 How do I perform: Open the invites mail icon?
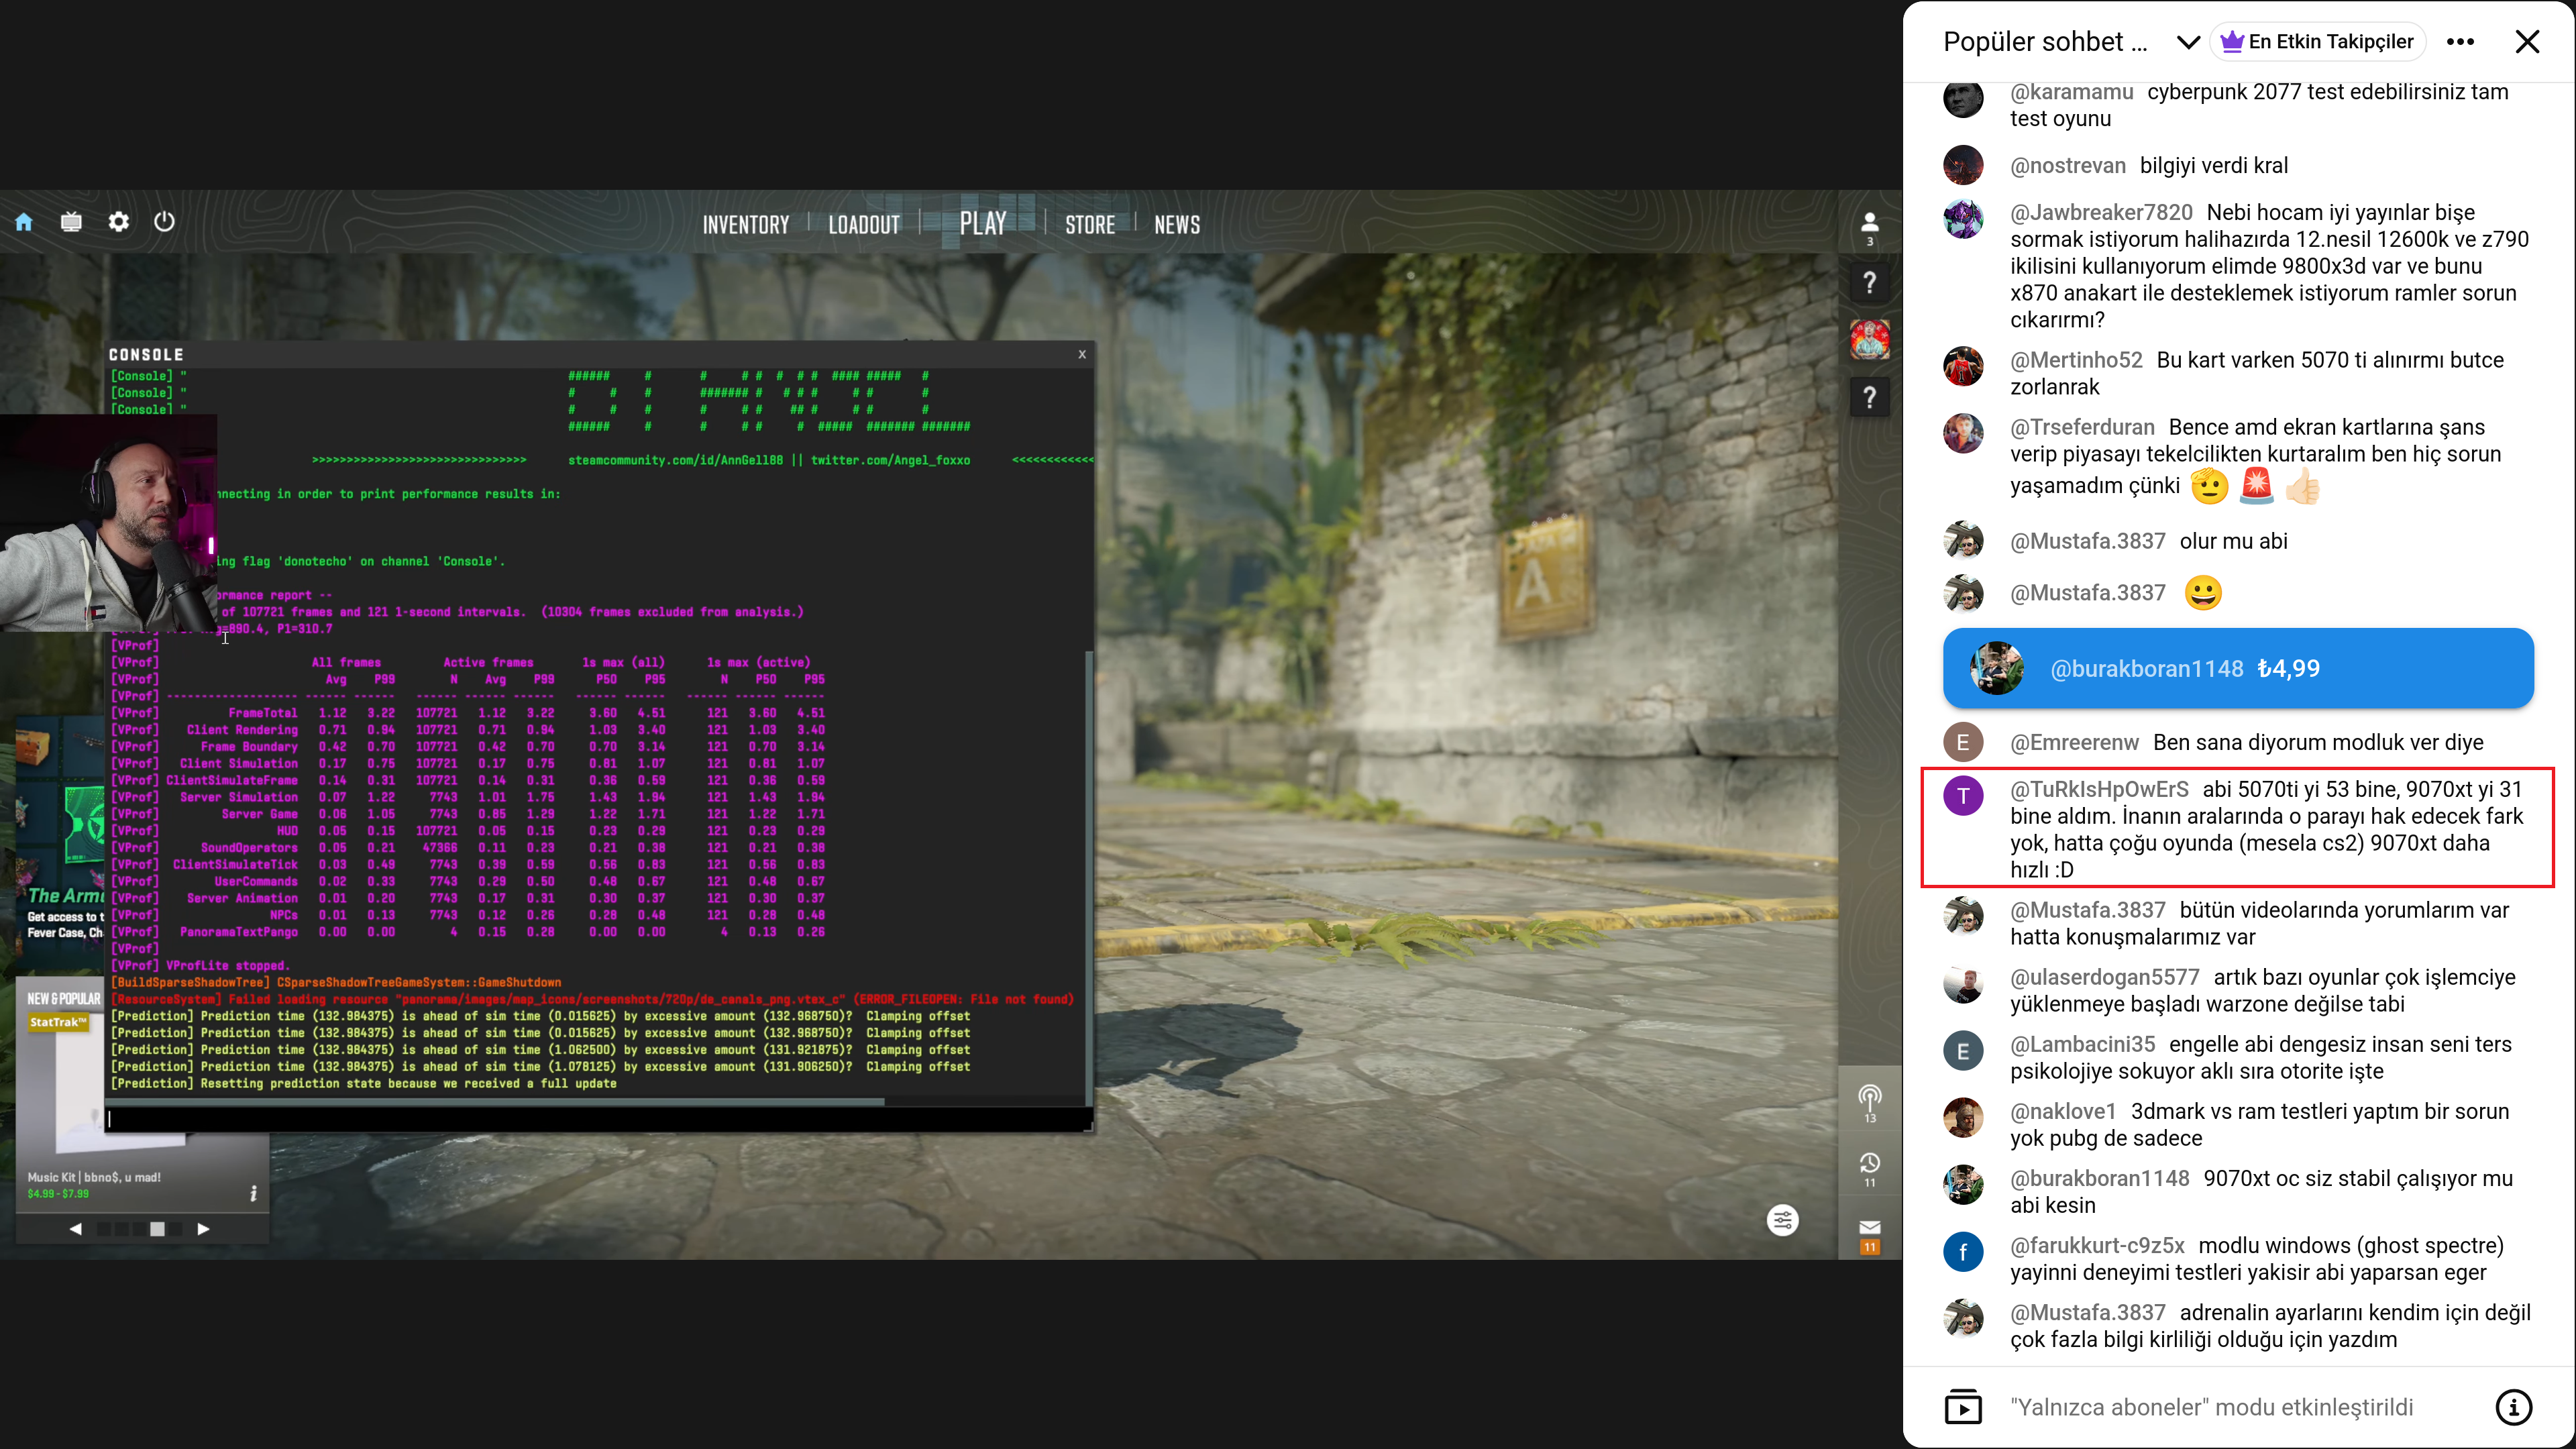click(x=1869, y=1235)
